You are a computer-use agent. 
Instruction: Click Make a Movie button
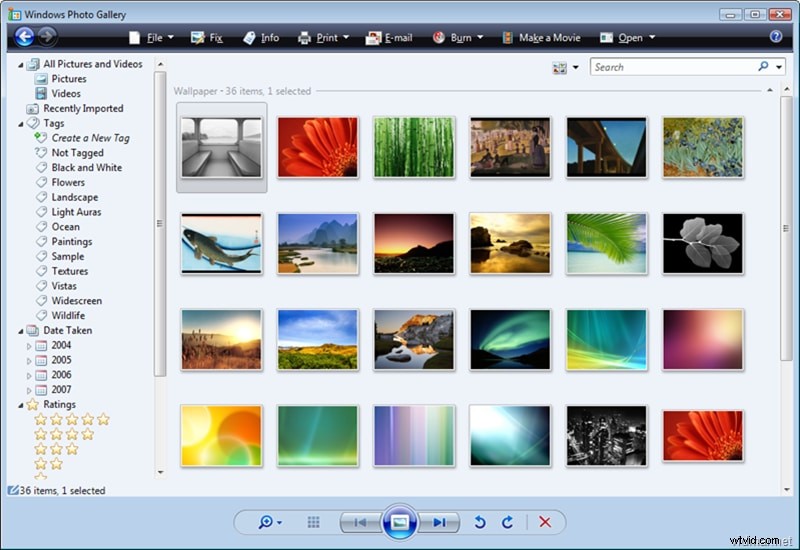(x=541, y=38)
